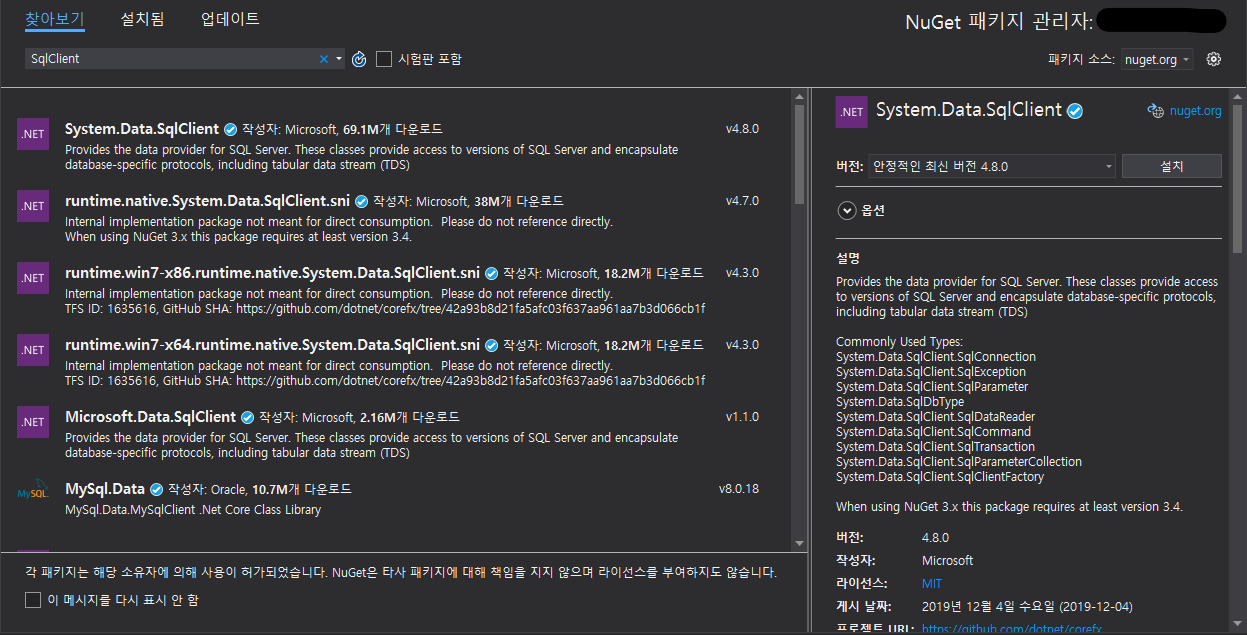
Task: Check 이 메시지를 다시 표시 안 함
Action: pyautogui.click(x=33, y=600)
